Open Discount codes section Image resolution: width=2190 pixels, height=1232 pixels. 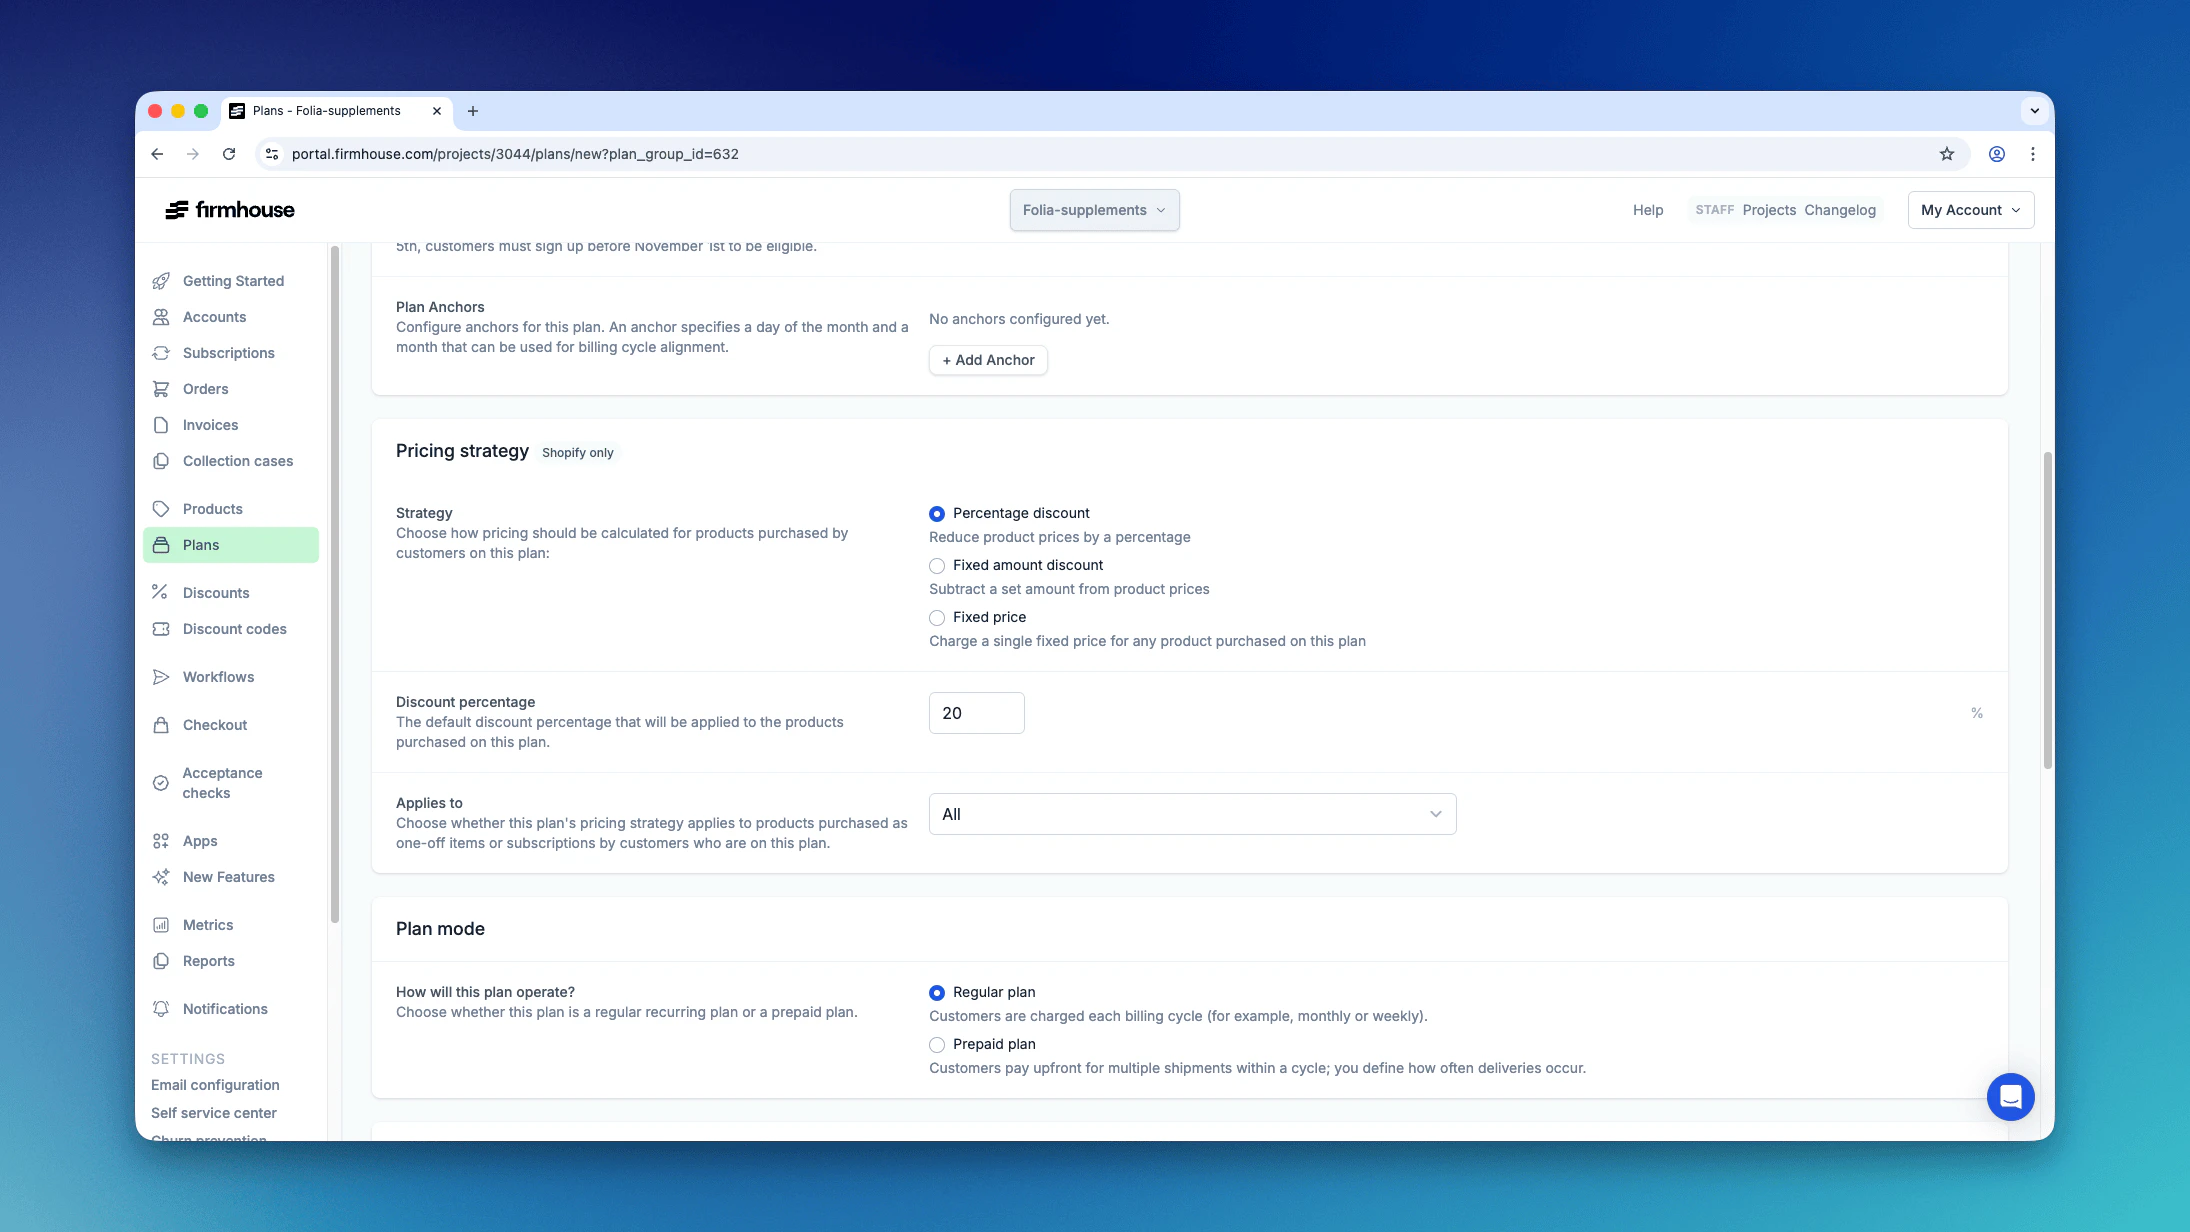point(234,629)
